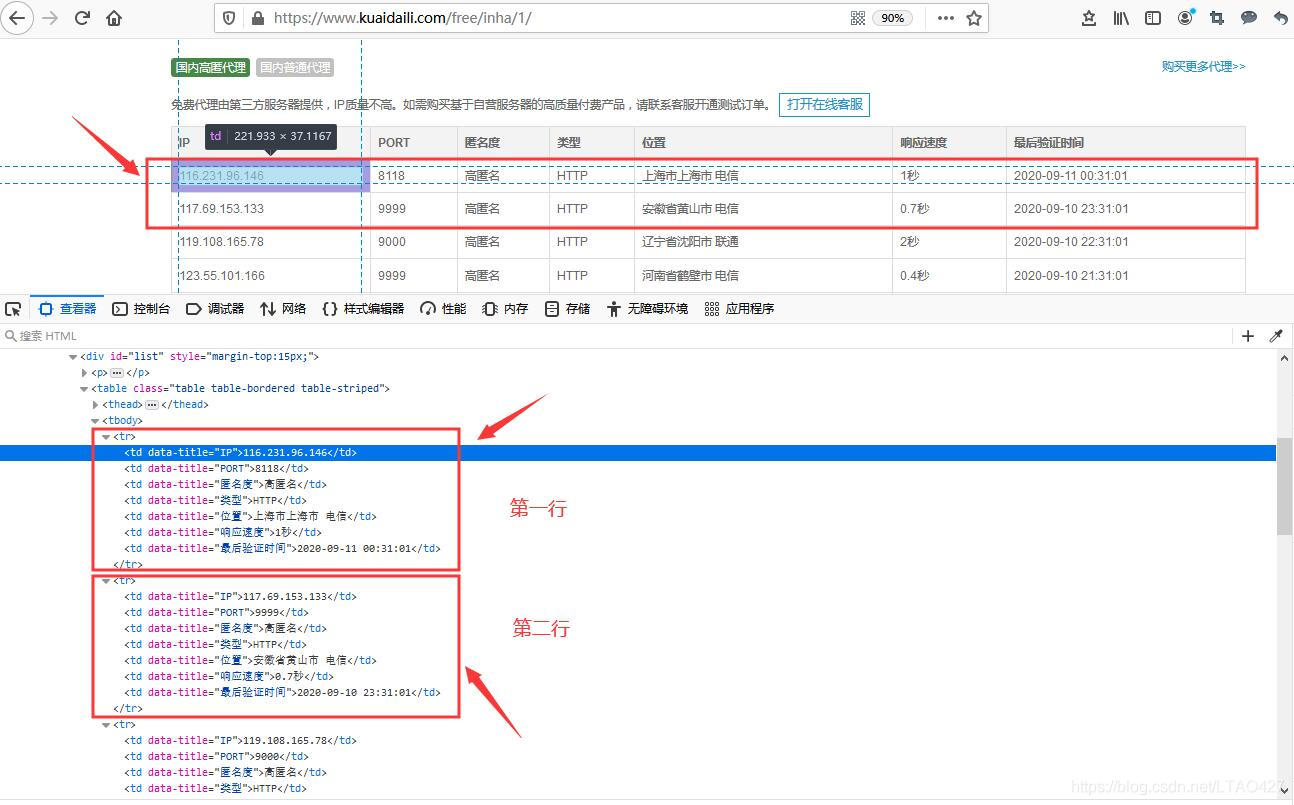Click the 打开在线客服 button
This screenshot has height=805, width=1294.
click(x=825, y=104)
